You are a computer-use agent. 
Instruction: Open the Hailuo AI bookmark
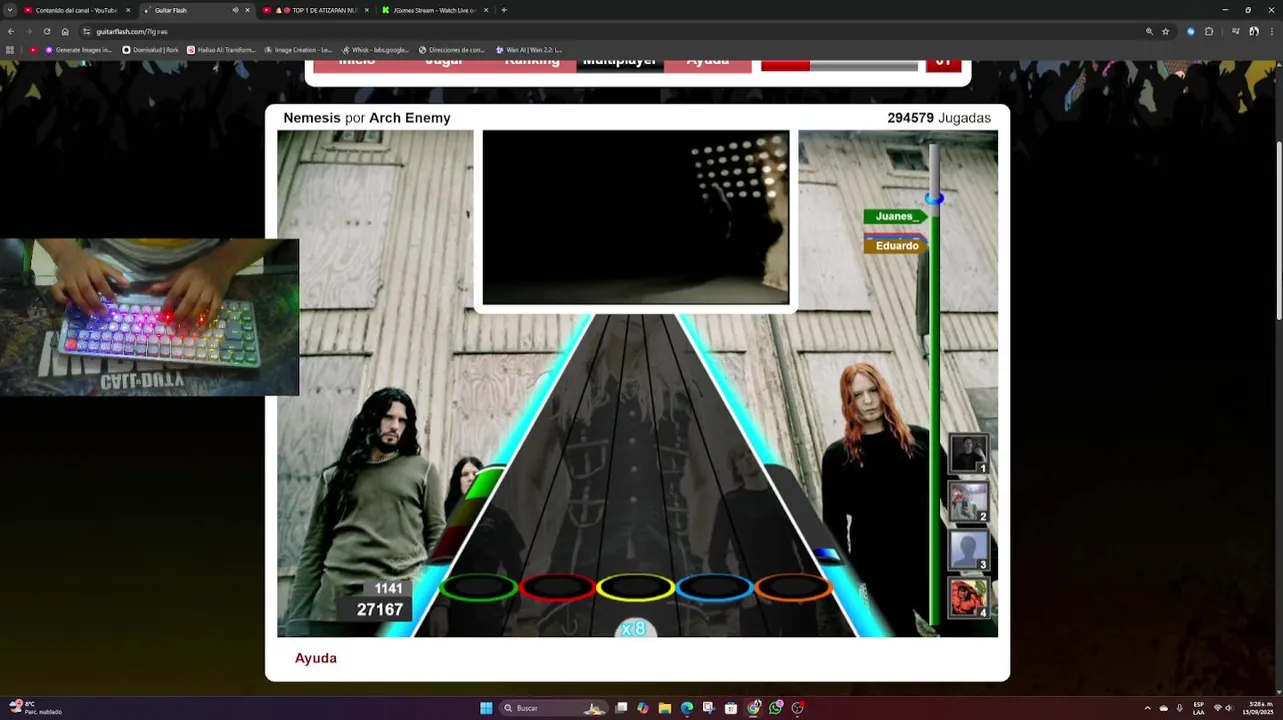(x=222, y=49)
